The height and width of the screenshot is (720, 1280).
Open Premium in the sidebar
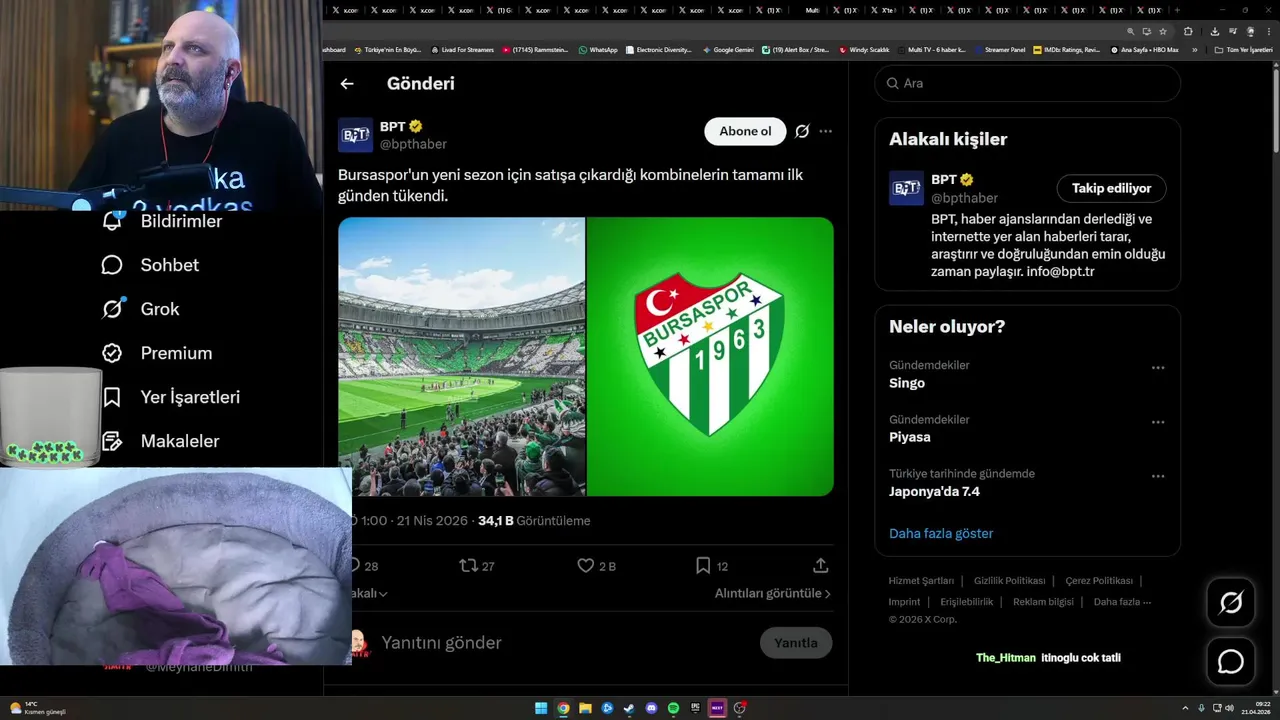(156, 353)
